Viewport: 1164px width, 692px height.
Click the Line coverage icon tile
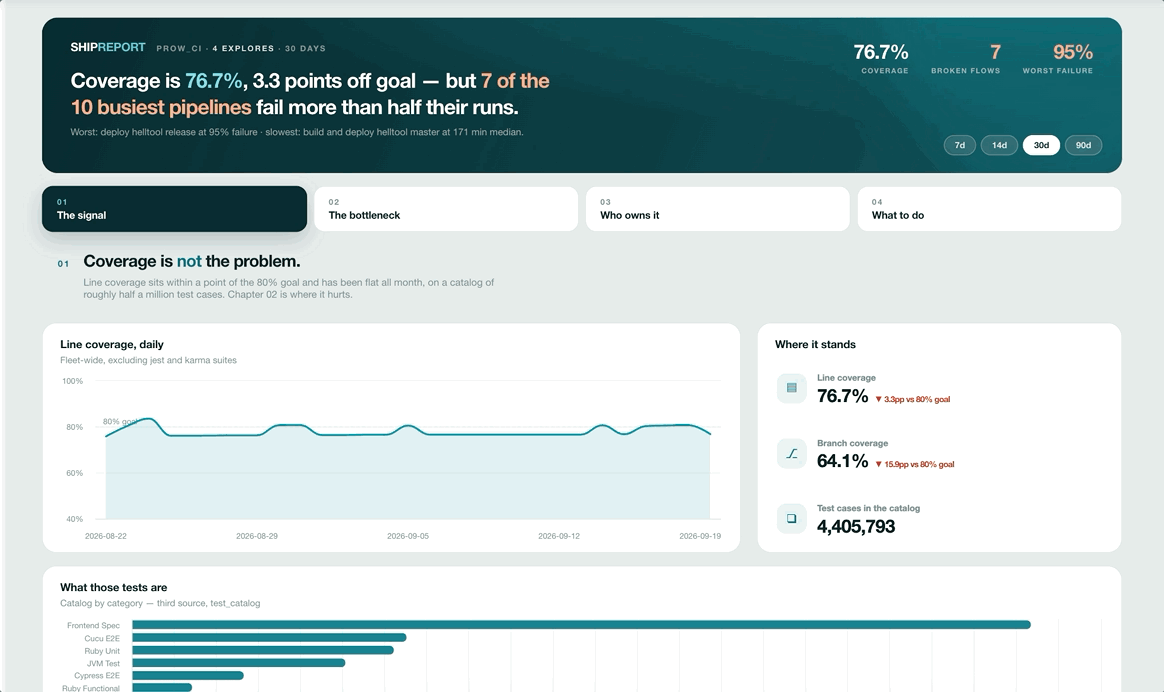tap(791, 388)
